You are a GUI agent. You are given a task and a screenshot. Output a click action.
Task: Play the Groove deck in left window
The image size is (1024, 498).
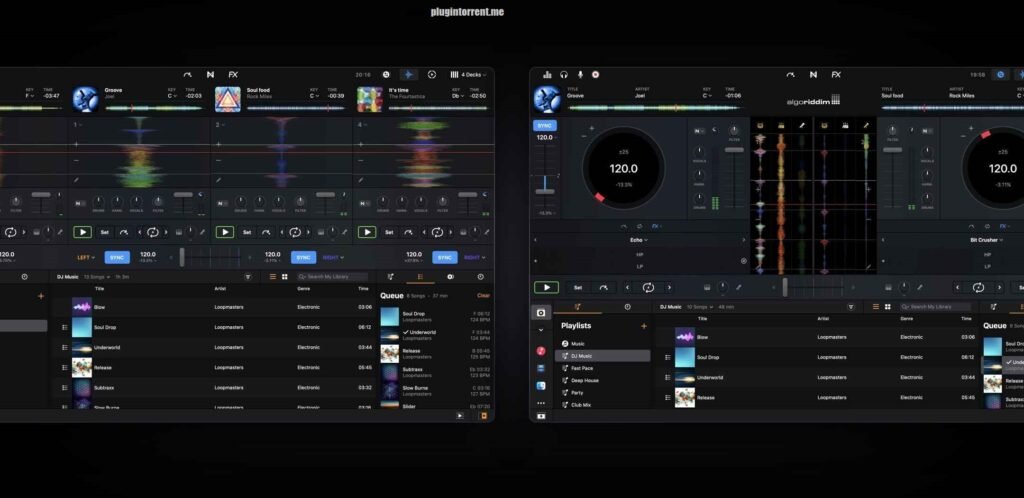[x=82, y=232]
